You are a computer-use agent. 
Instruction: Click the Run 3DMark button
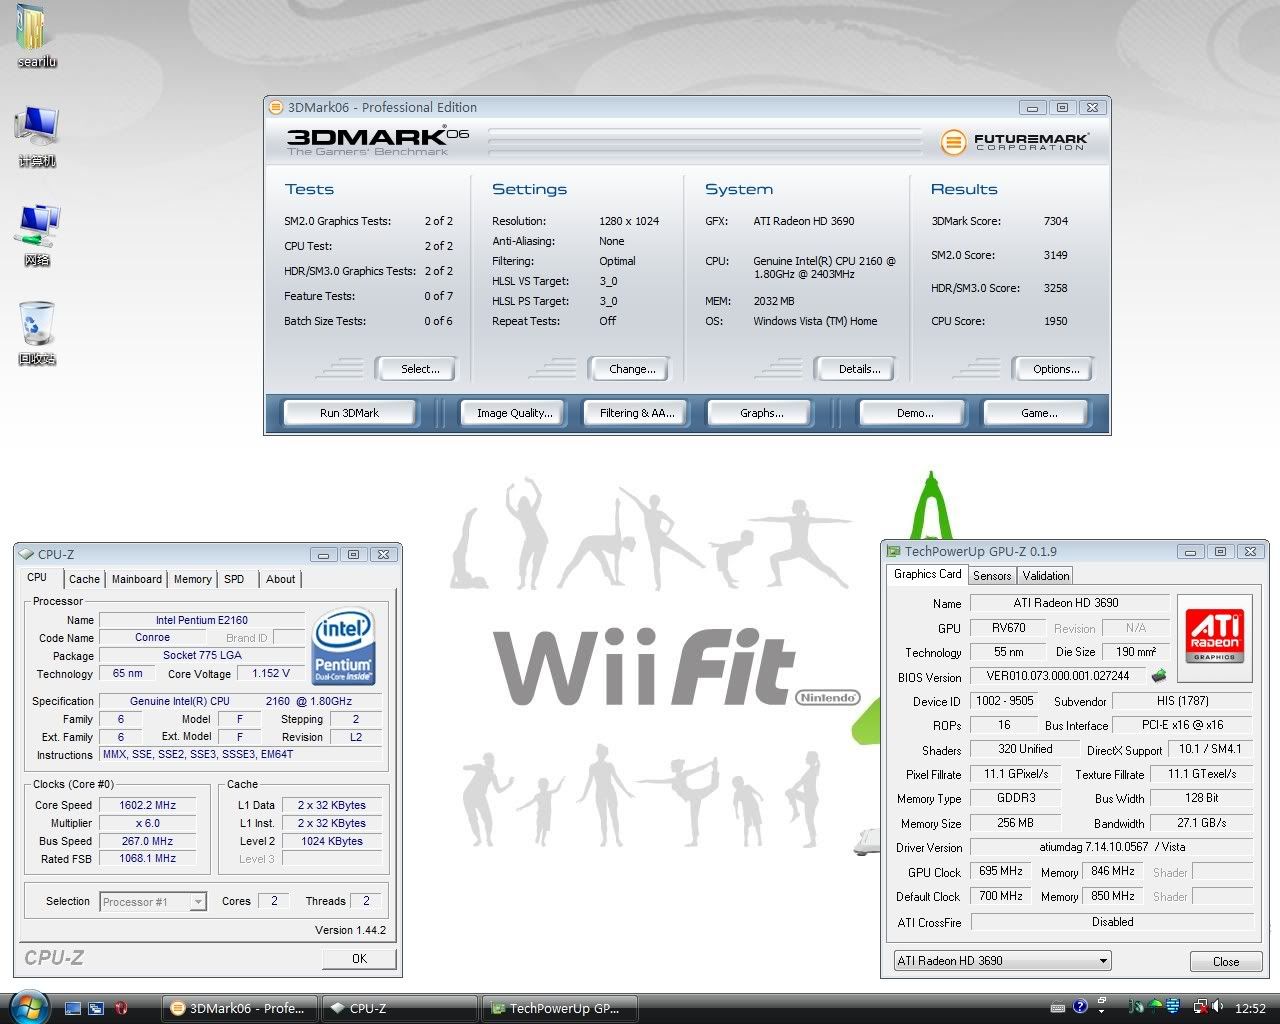tap(349, 413)
